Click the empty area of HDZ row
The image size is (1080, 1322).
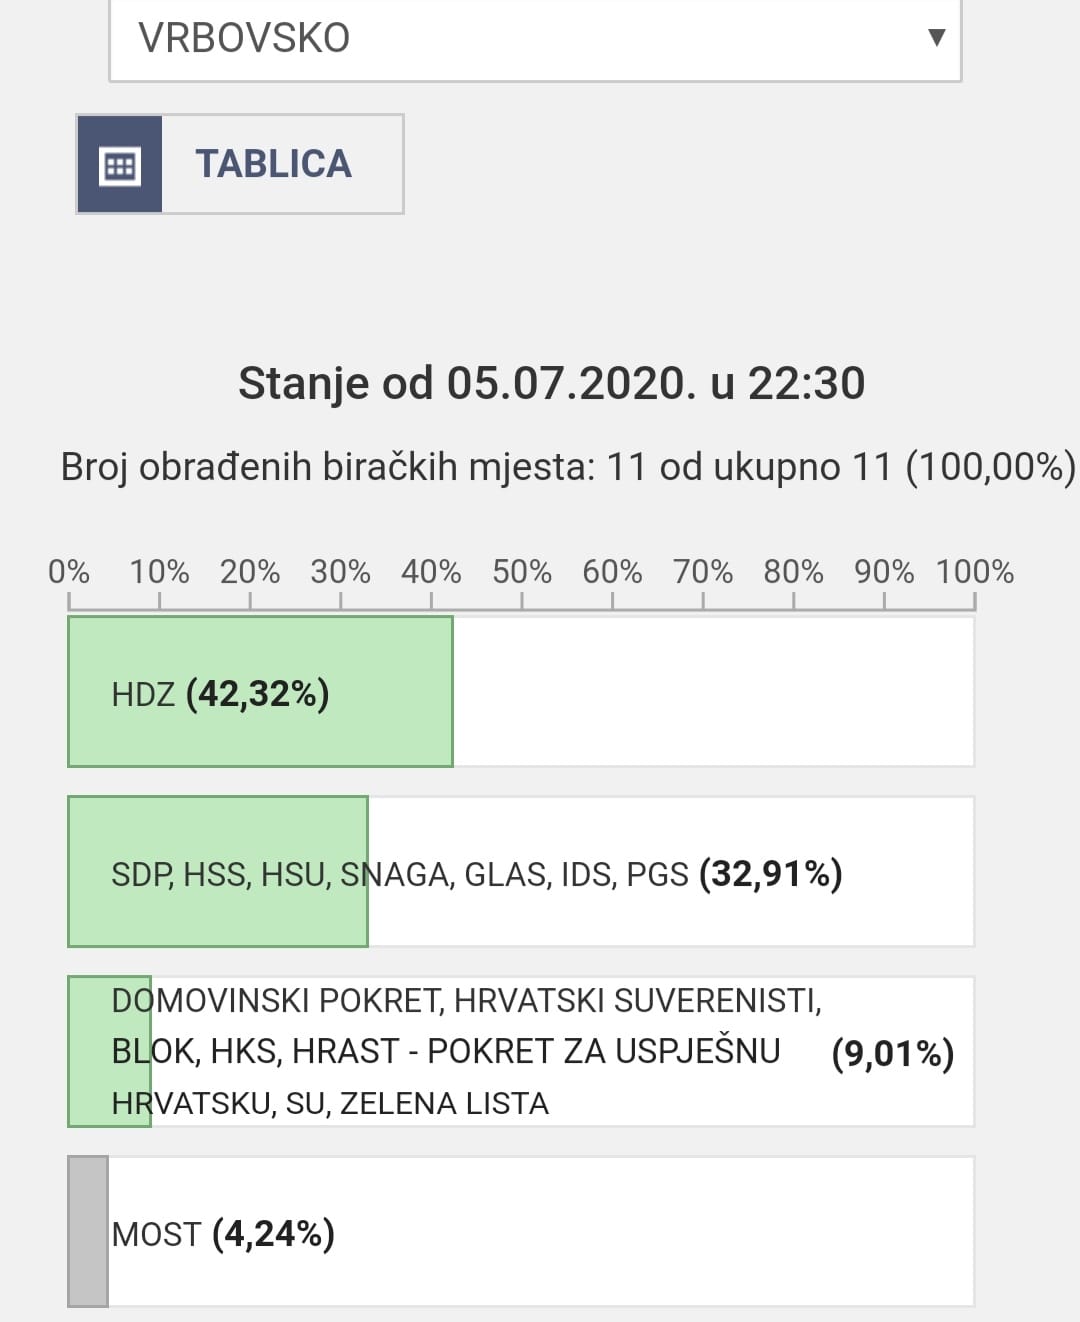(x=713, y=692)
